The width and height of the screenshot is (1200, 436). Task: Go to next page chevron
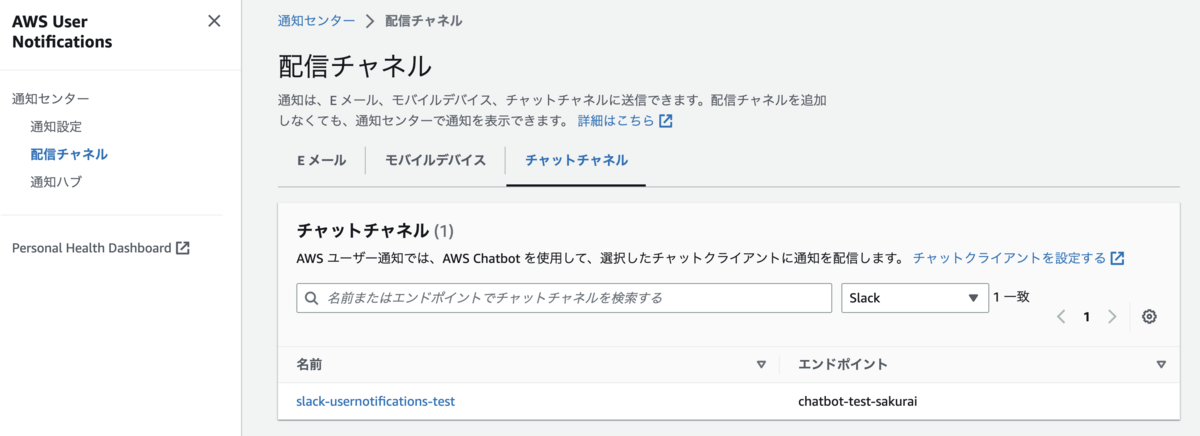[x=1112, y=317]
